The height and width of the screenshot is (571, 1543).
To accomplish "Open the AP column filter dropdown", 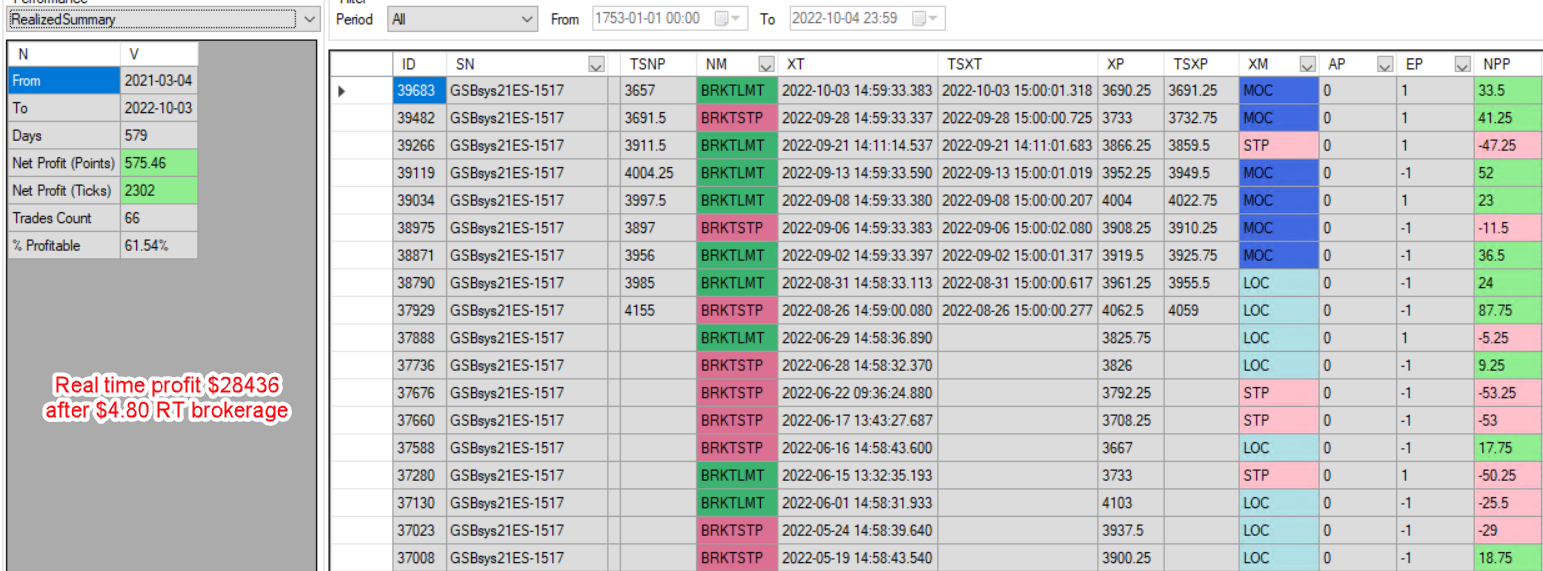I will 1384,65.
